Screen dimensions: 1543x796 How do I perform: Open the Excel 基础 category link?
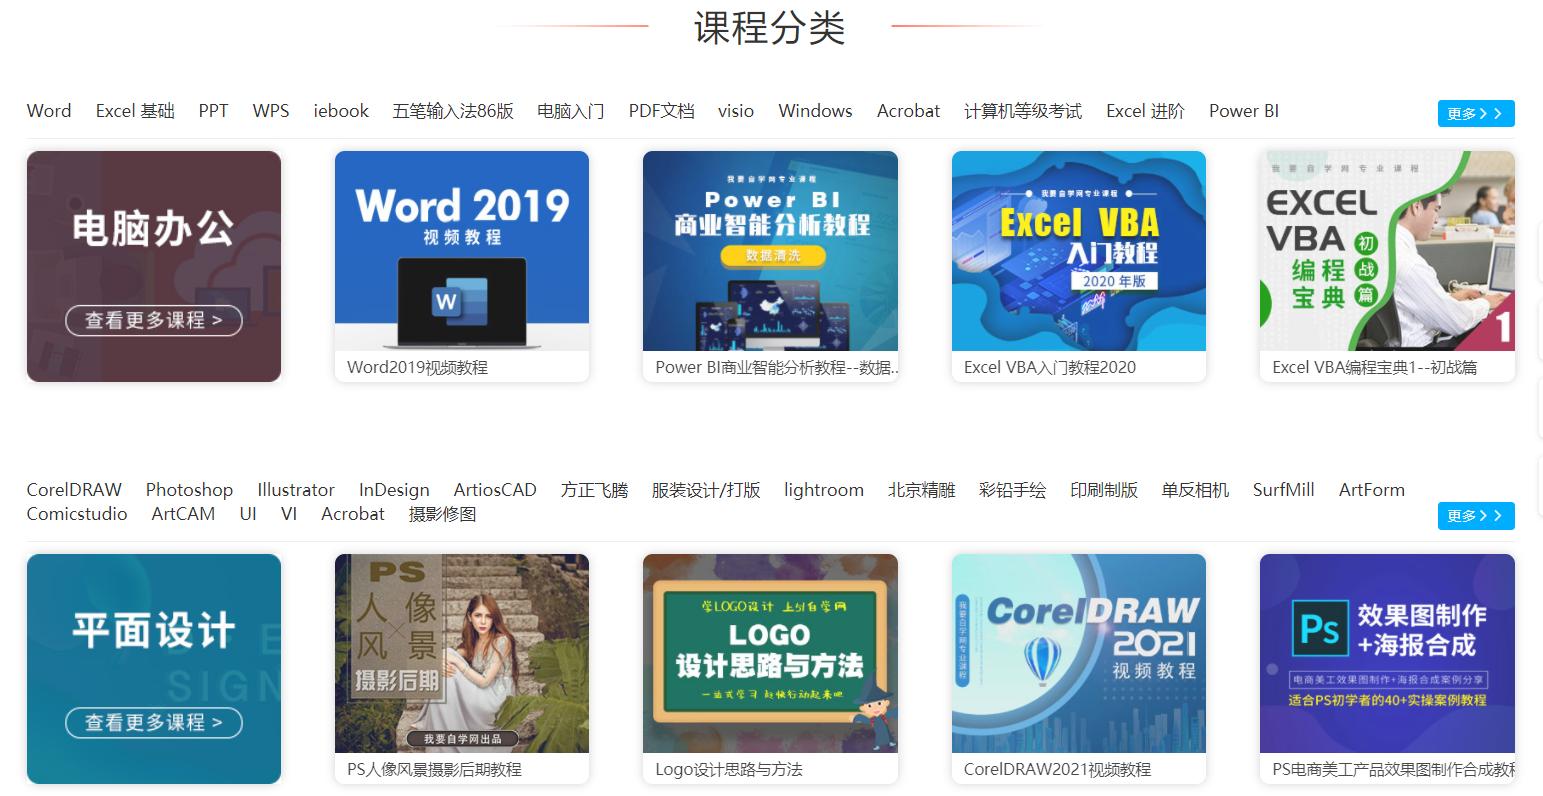[x=134, y=111]
